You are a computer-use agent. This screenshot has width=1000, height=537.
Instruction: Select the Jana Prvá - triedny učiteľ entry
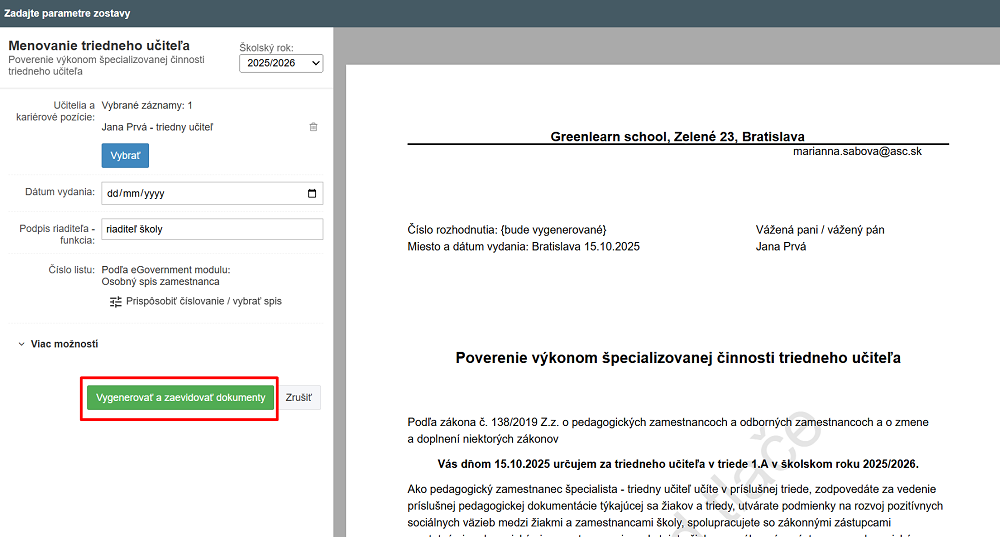[x=157, y=127]
